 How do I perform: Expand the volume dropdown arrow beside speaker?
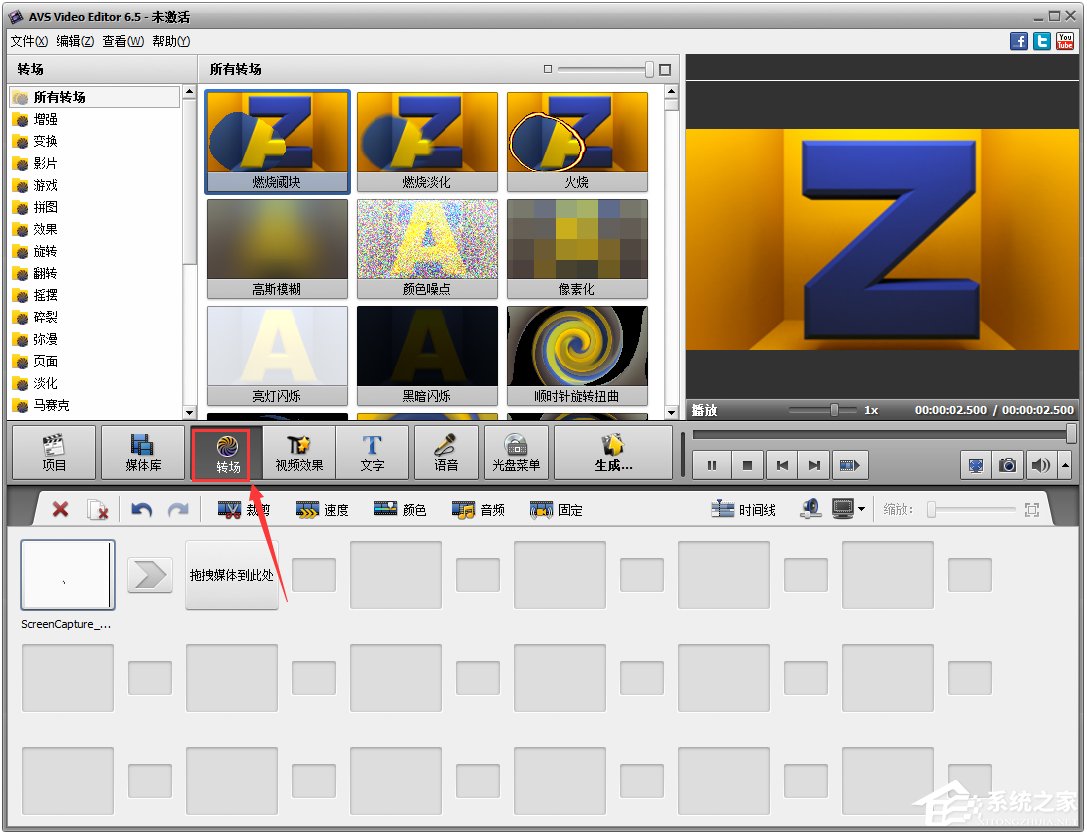pyautogui.click(x=1063, y=465)
